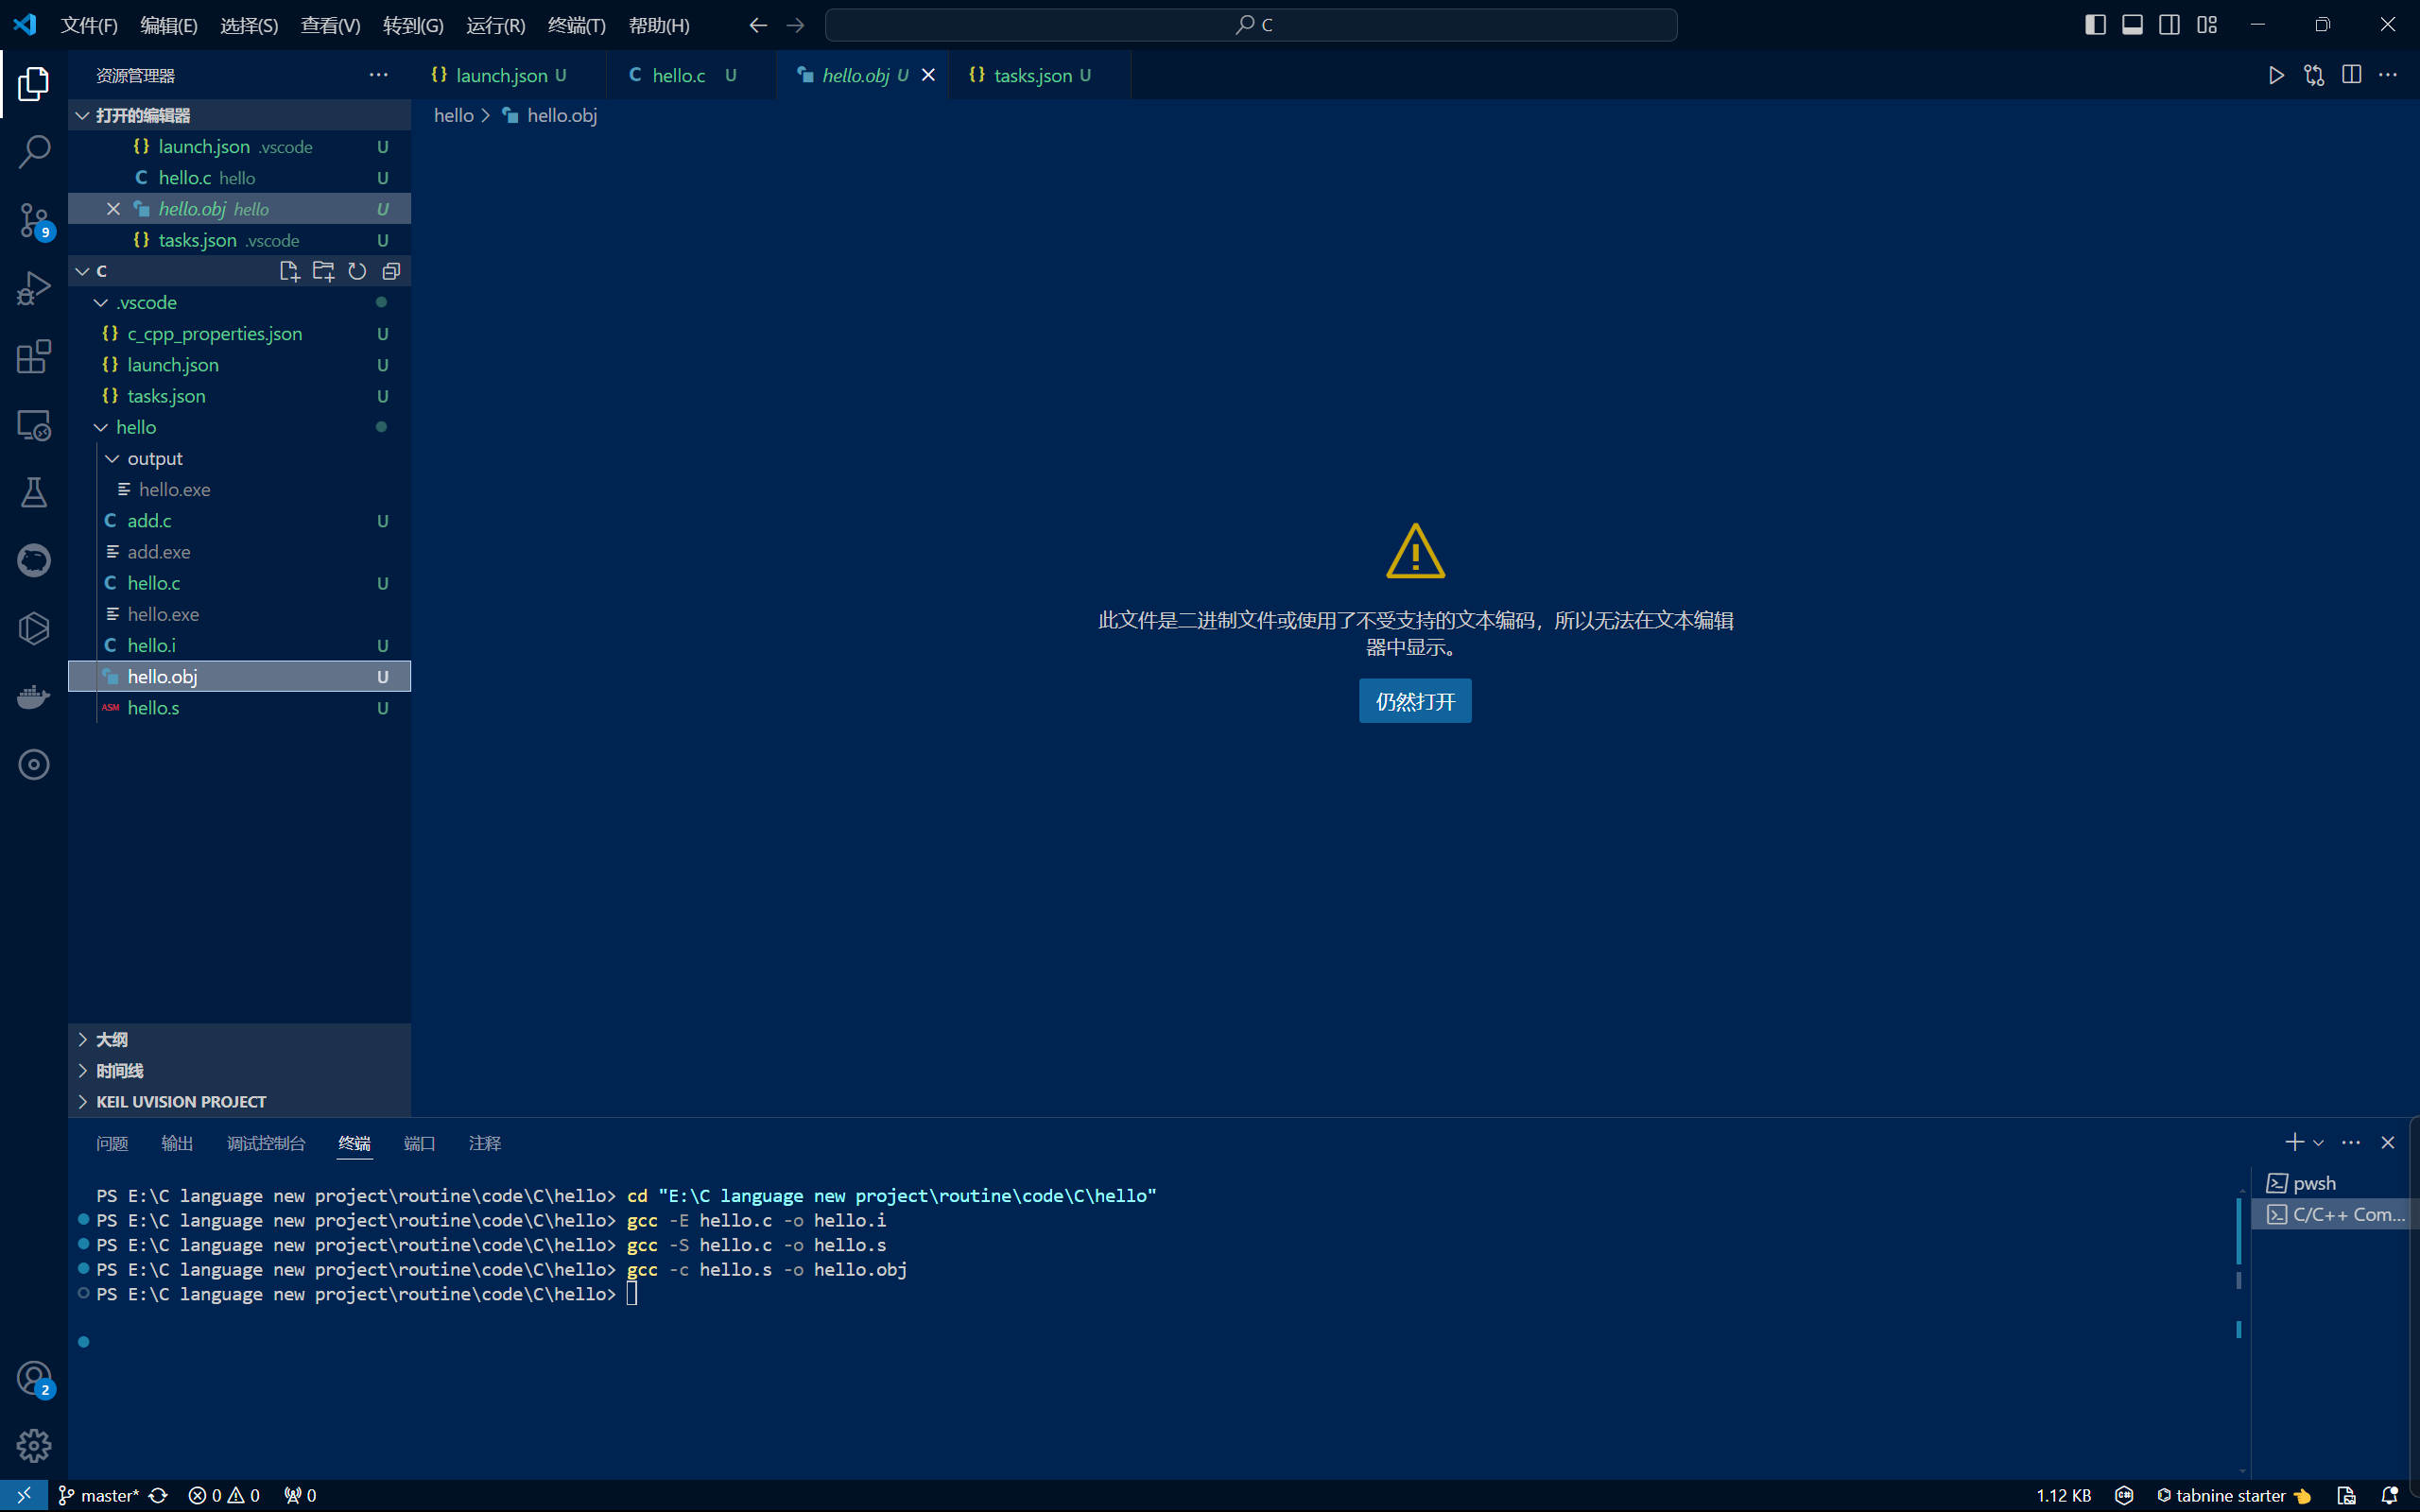The image size is (2420, 1512).
Task: Click the Open Anyway blue button
Action: pyautogui.click(x=1415, y=701)
